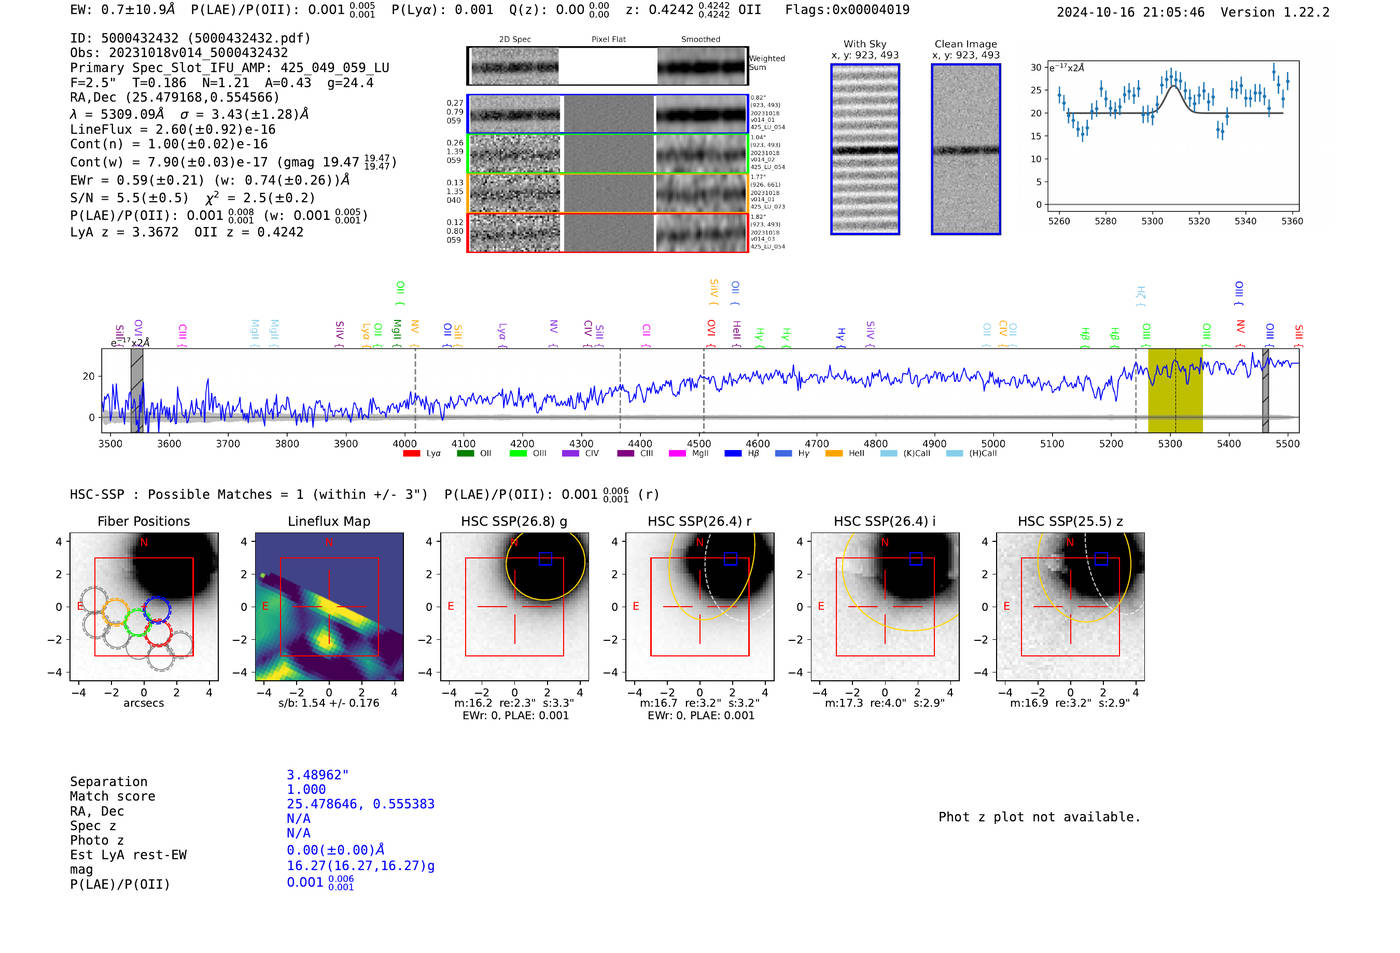
Task: Select the orange-bordered 2D fiber spectrum row
Action: click(608, 192)
